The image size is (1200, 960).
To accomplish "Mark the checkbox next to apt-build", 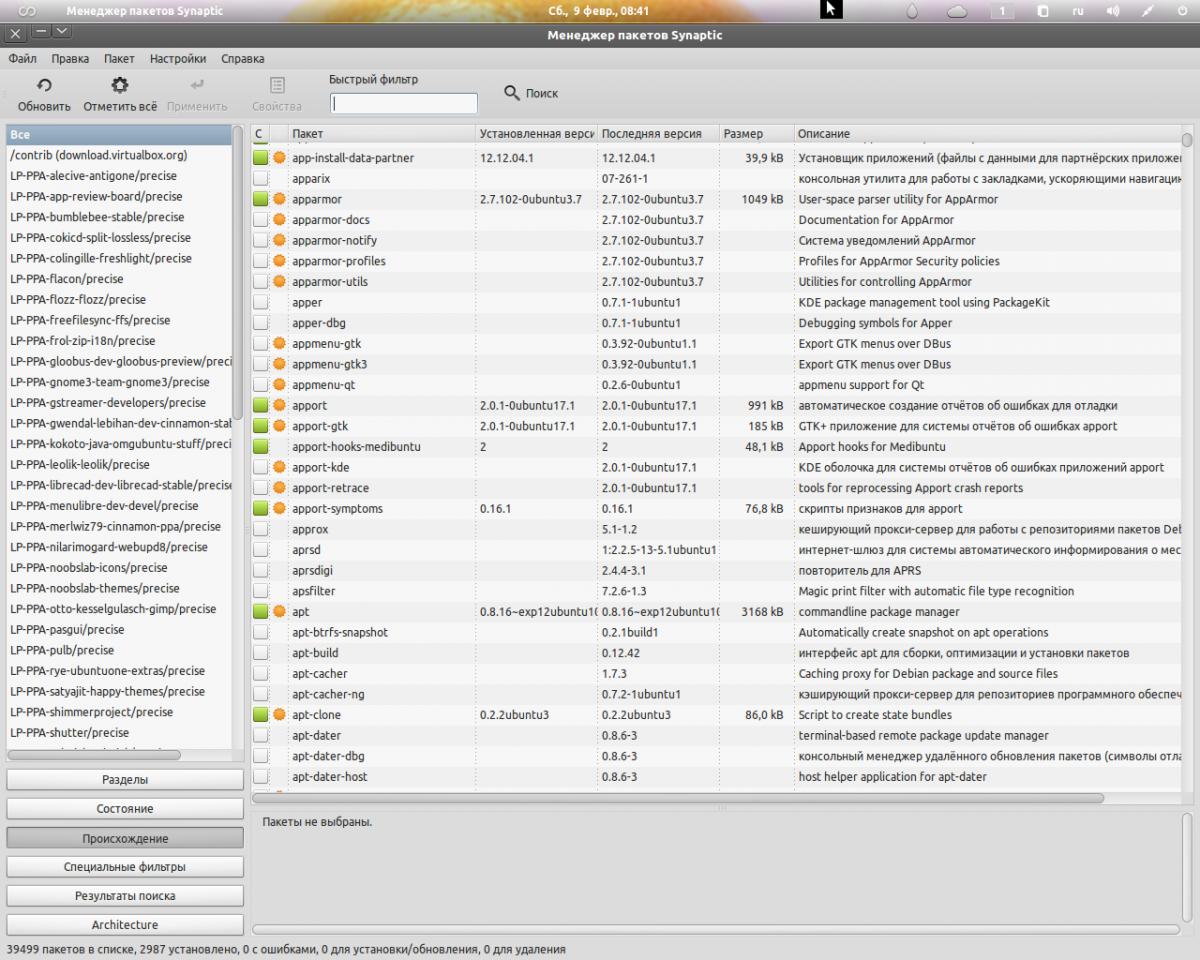I will point(261,653).
